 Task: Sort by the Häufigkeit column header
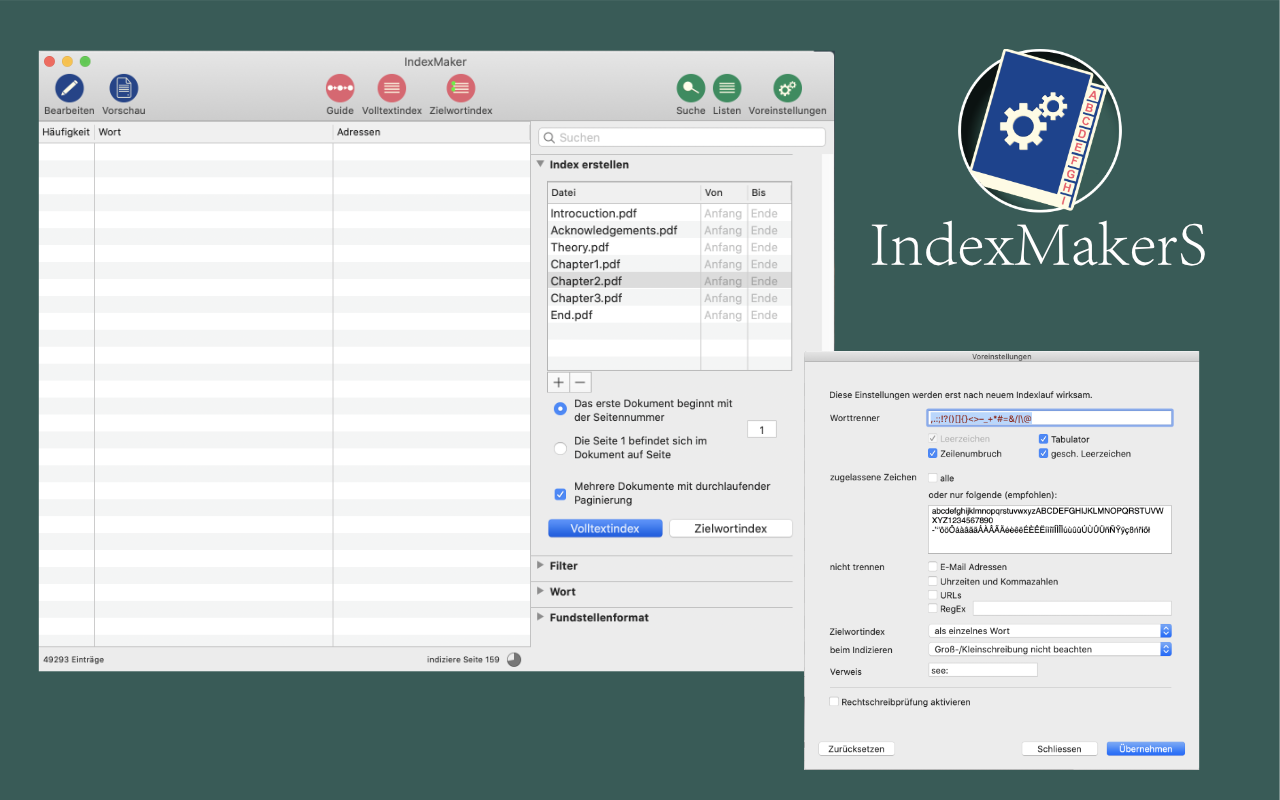(66, 132)
